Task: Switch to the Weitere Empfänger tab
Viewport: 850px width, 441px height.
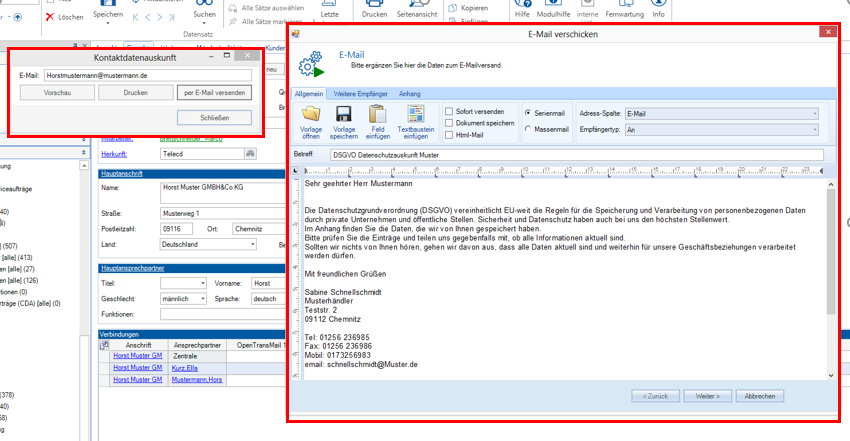Action: [360, 93]
